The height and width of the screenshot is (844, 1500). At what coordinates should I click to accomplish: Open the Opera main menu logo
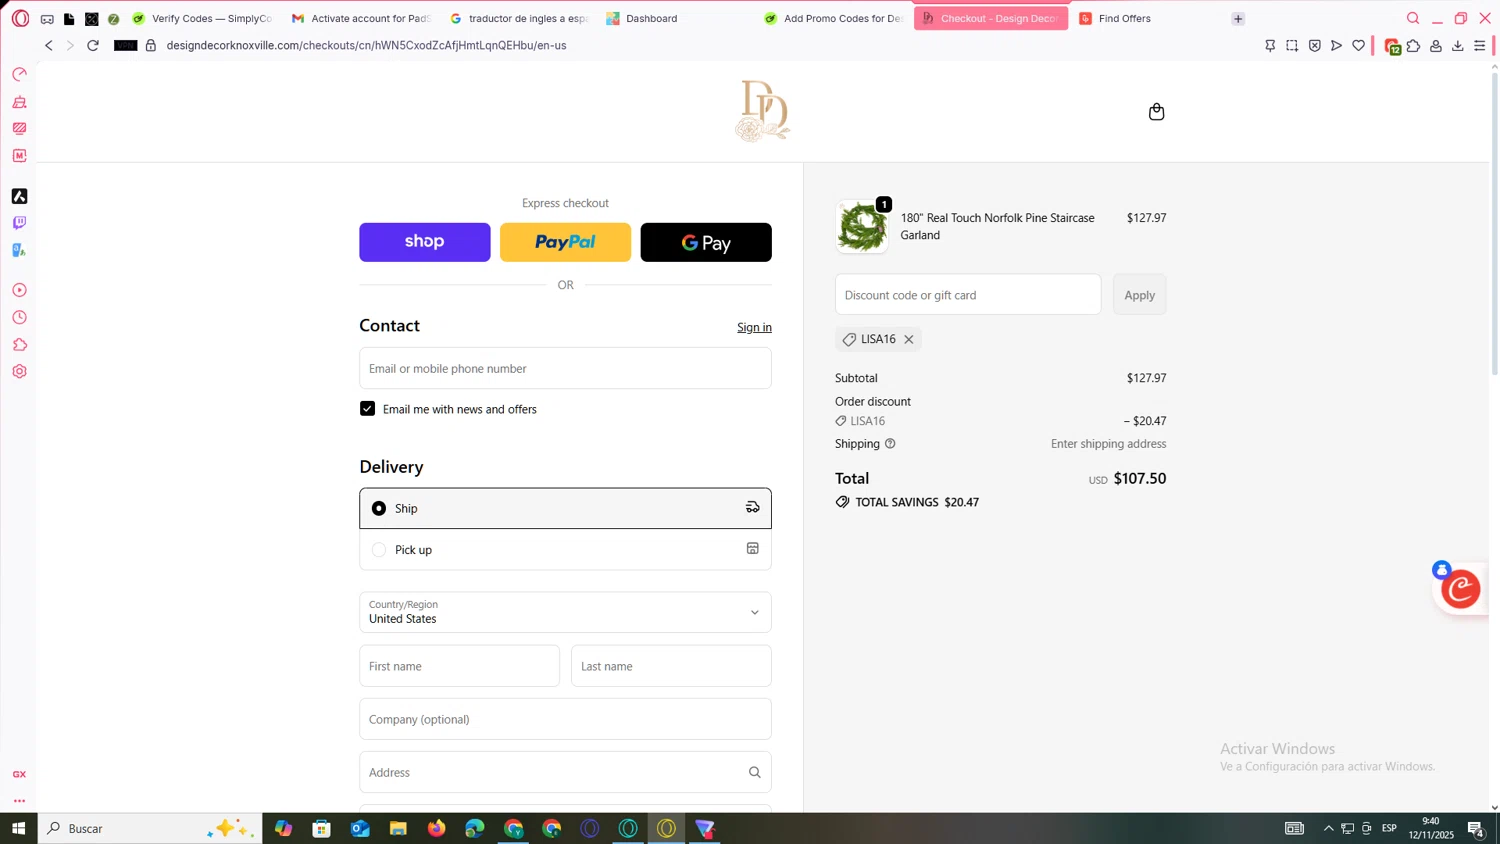[20, 18]
